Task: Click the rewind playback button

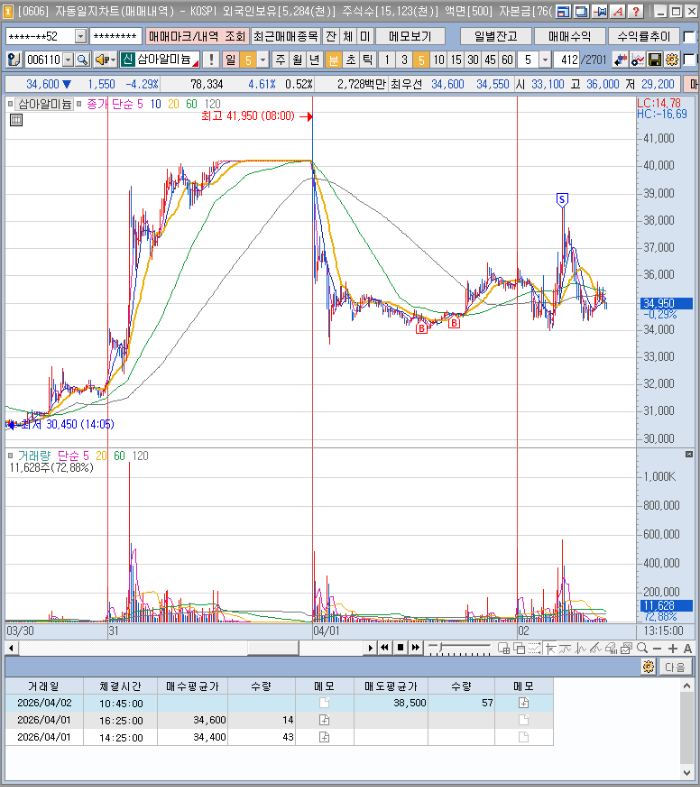Action: tap(384, 647)
